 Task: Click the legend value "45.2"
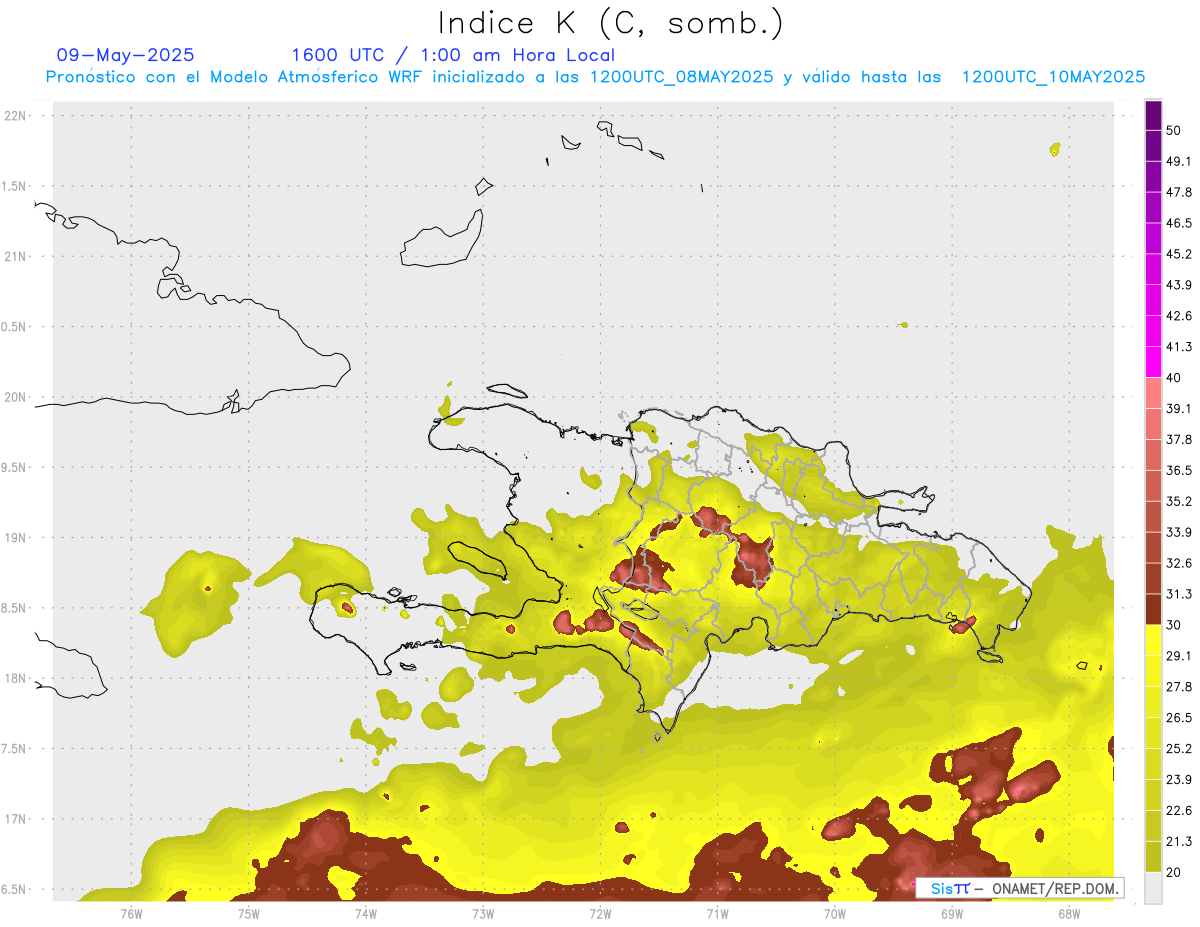tap(1180, 254)
